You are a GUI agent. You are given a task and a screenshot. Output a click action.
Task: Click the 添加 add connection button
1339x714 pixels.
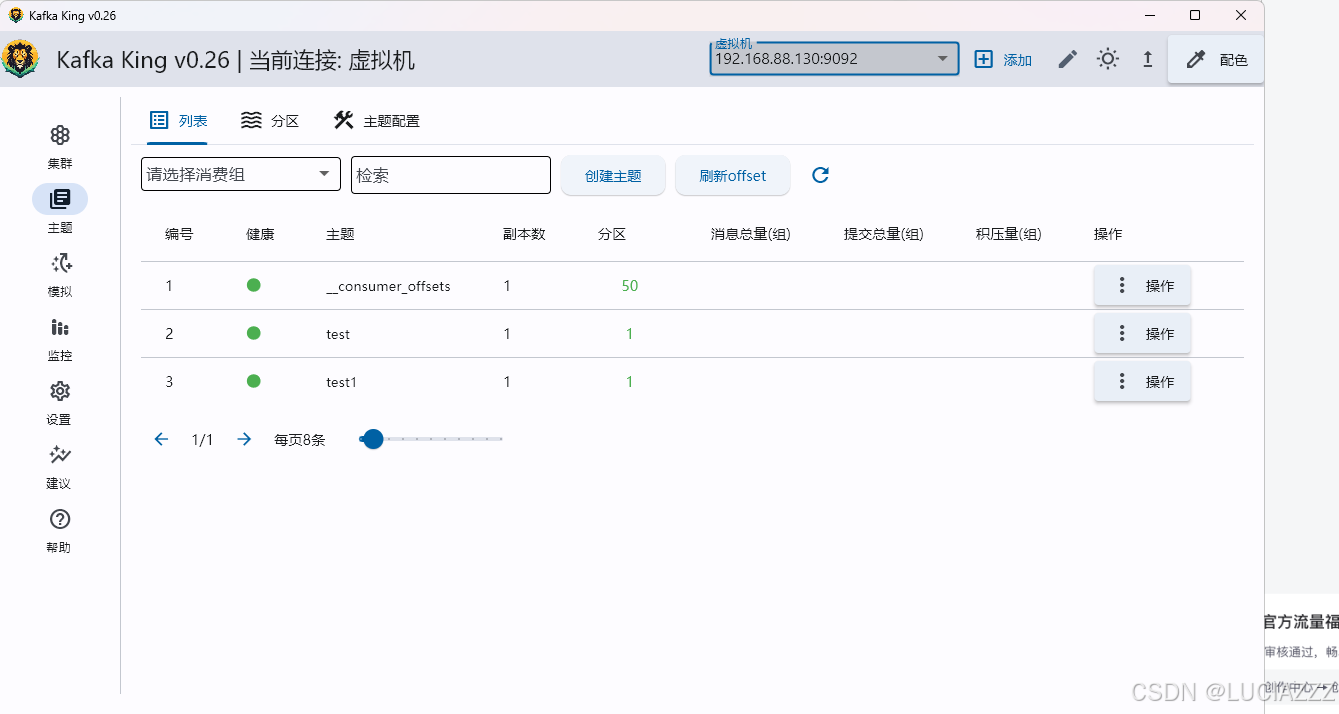pos(1003,60)
